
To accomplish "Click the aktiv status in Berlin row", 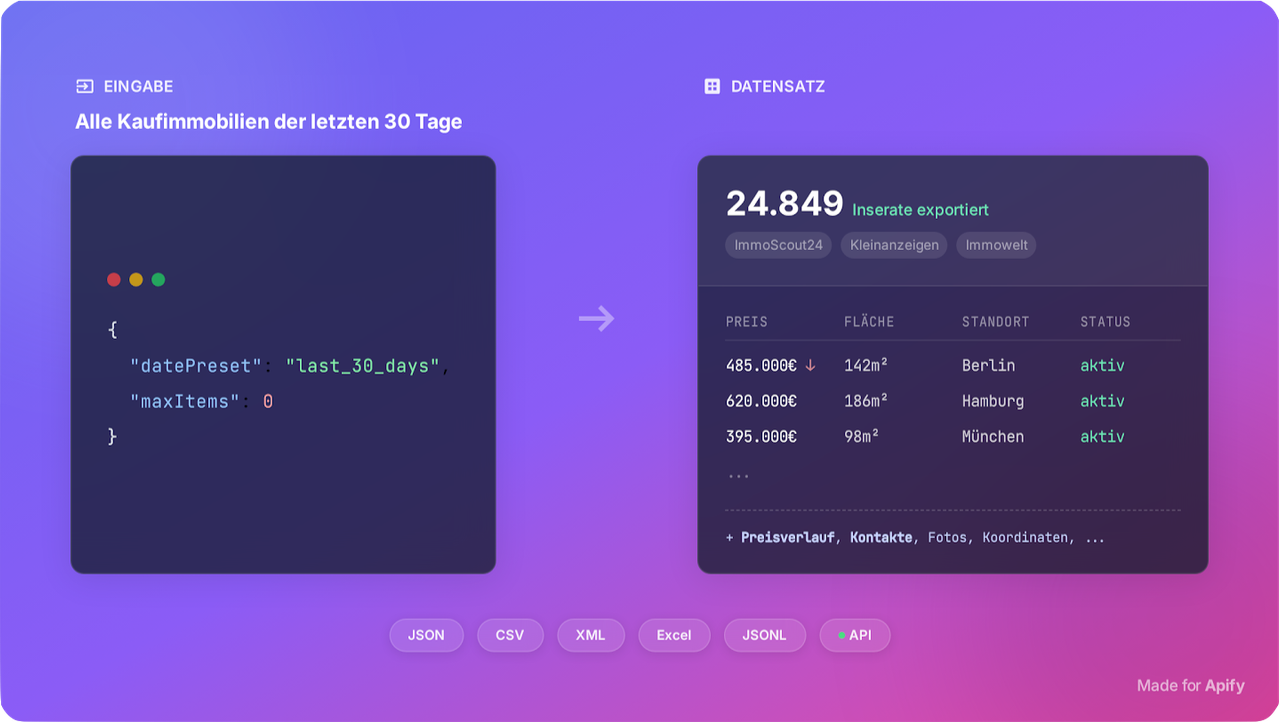I will [x=1102, y=366].
